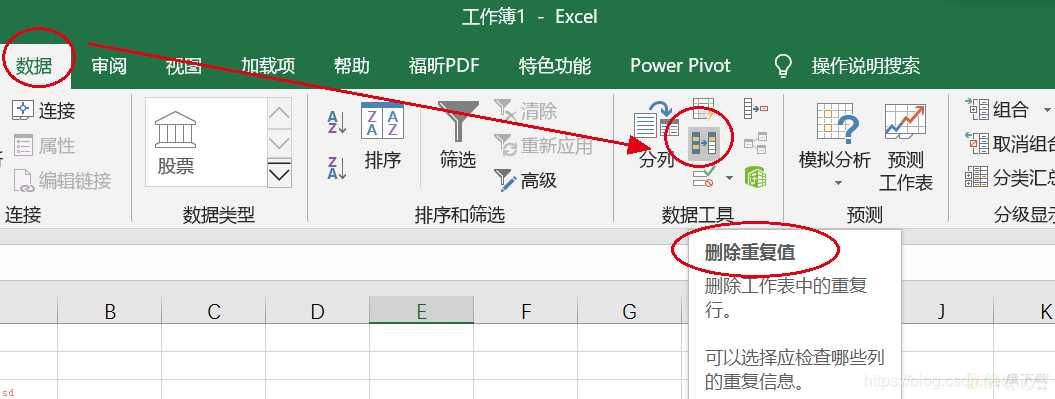Viewport: 1055px width, 399px height.
Task: Open the green Manage Data Model icon
Action: tap(756, 178)
